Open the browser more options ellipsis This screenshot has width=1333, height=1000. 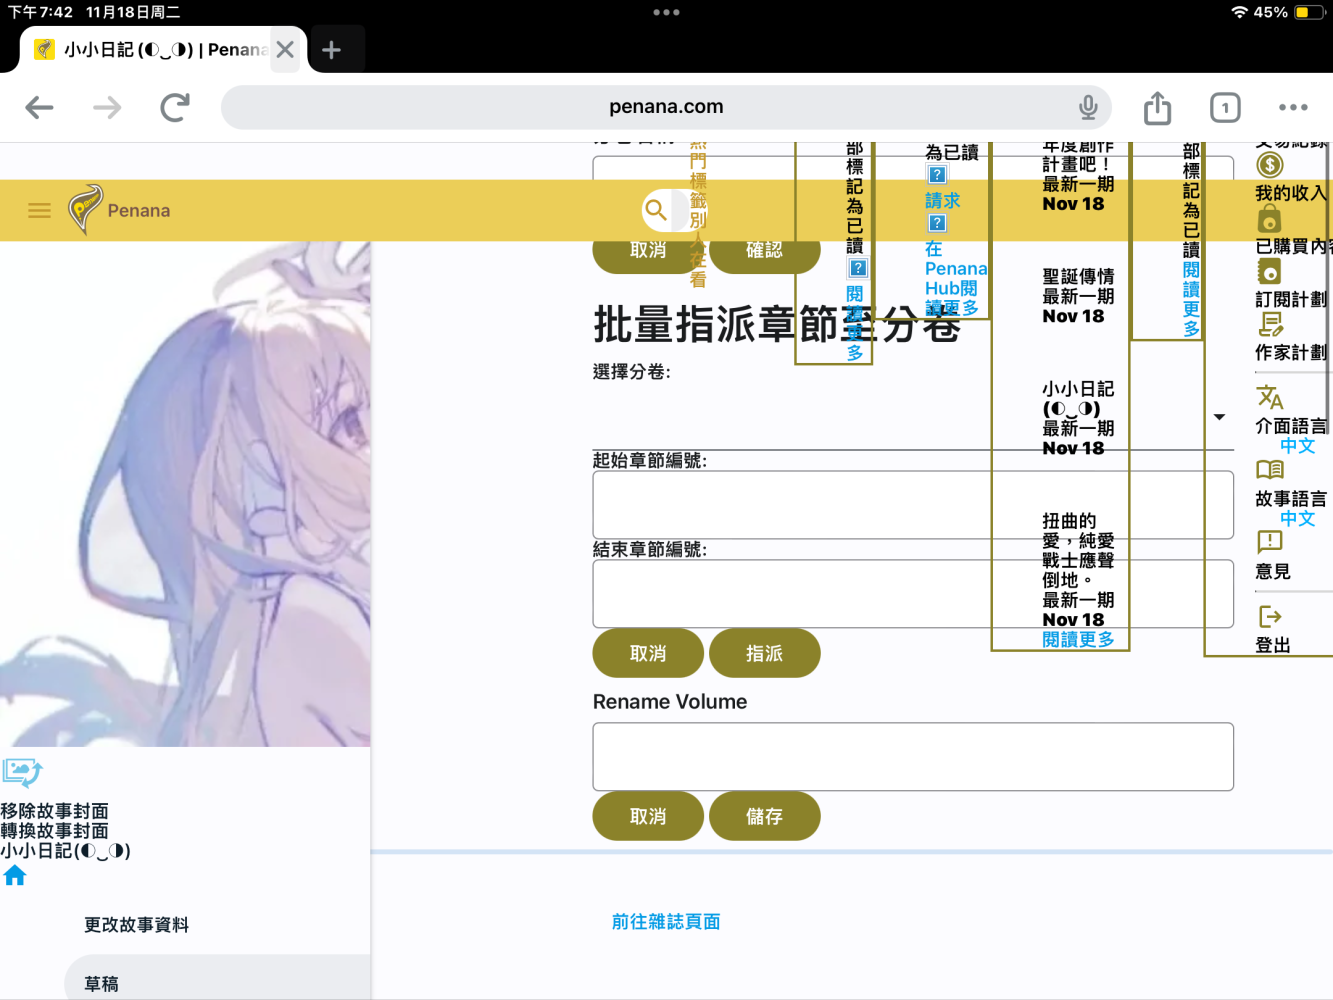click(1293, 107)
